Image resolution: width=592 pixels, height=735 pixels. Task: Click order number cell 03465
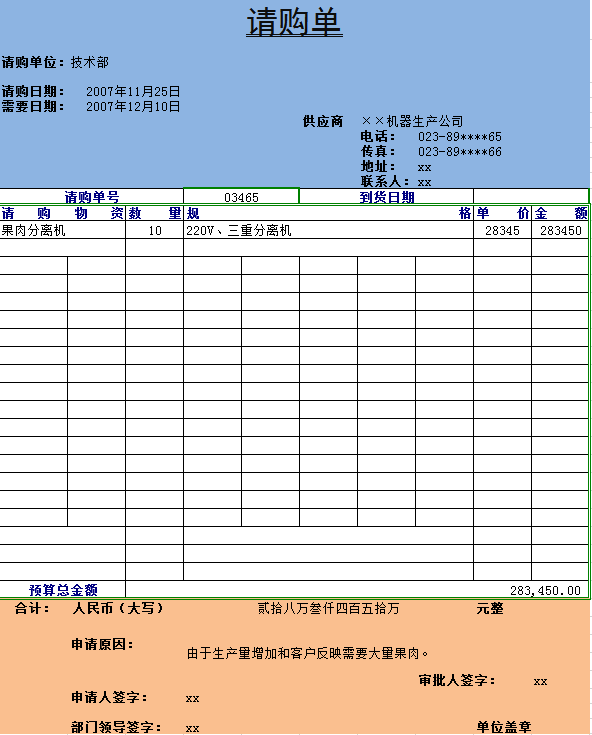coord(241,197)
